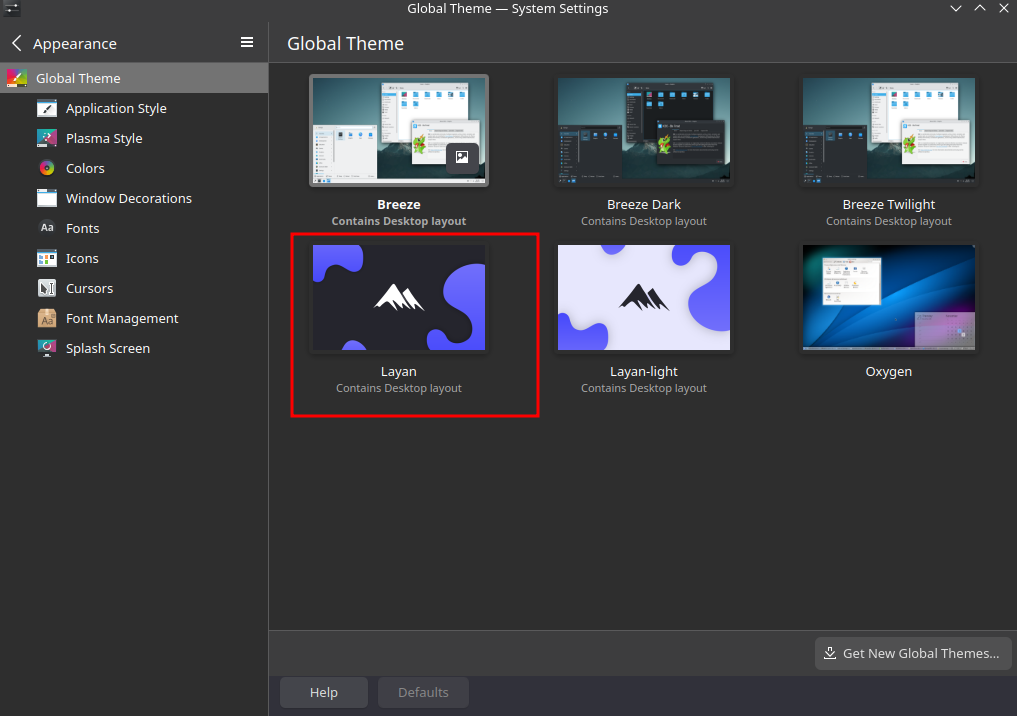Click the Global Theme sidebar icon
Image resolution: width=1017 pixels, height=716 pixels.
pyautogui.click(x=17, y=78)
